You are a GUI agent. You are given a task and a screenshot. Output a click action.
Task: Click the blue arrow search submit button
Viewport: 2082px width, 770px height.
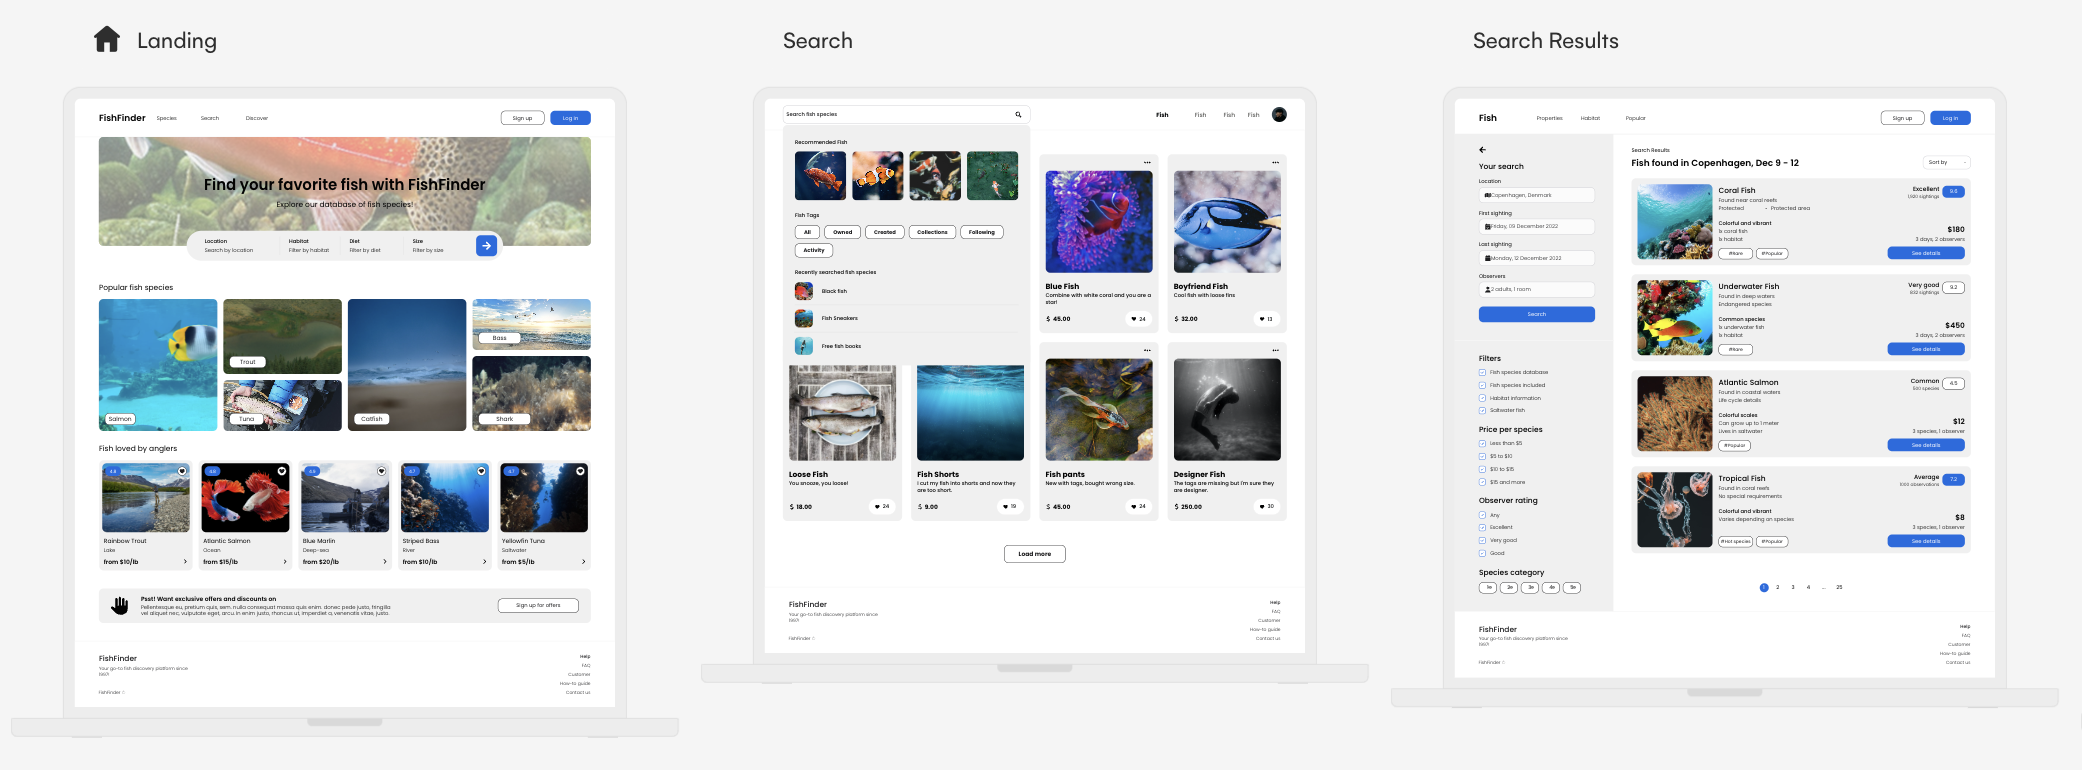point(486,245)
